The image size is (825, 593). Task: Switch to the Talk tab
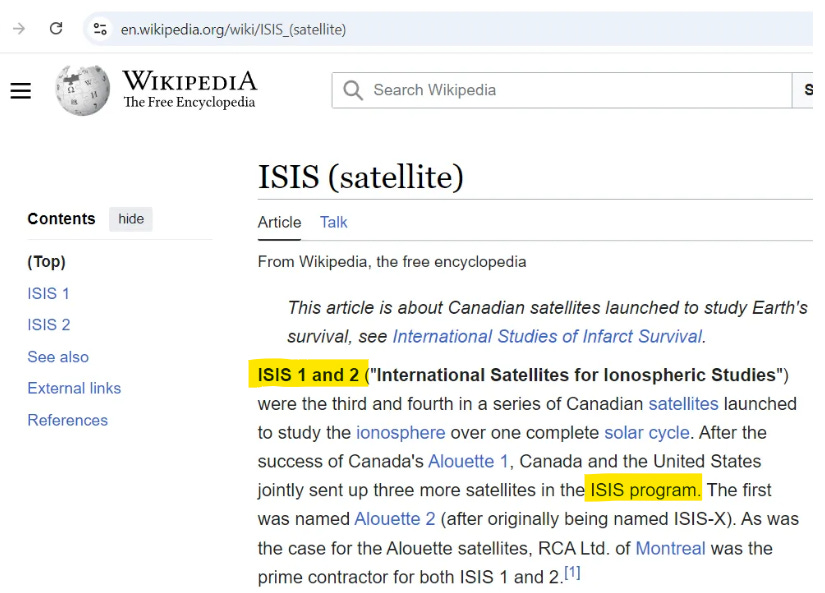pos(334,223)
